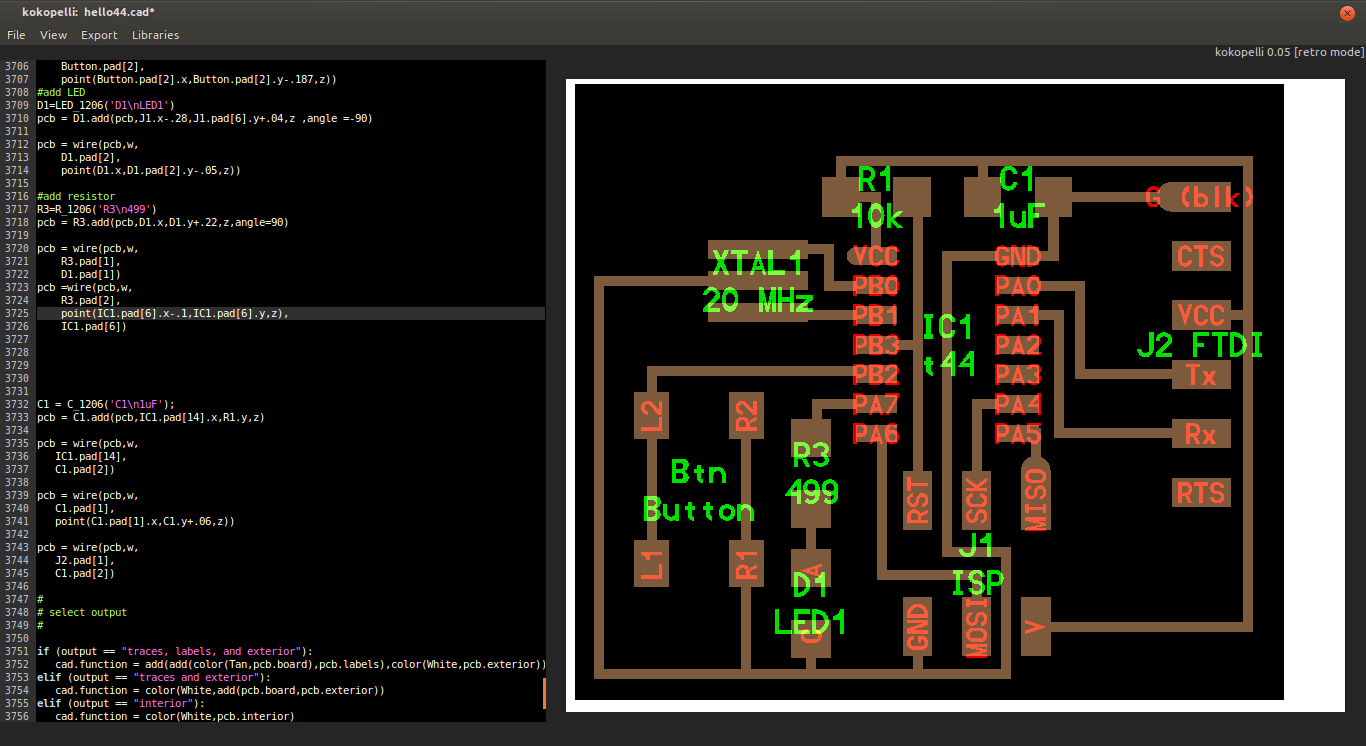The height and width of the screenshot is (746, 1366).
Task: Click line number 3746 in the gutter
Action: tap(17, 586)
